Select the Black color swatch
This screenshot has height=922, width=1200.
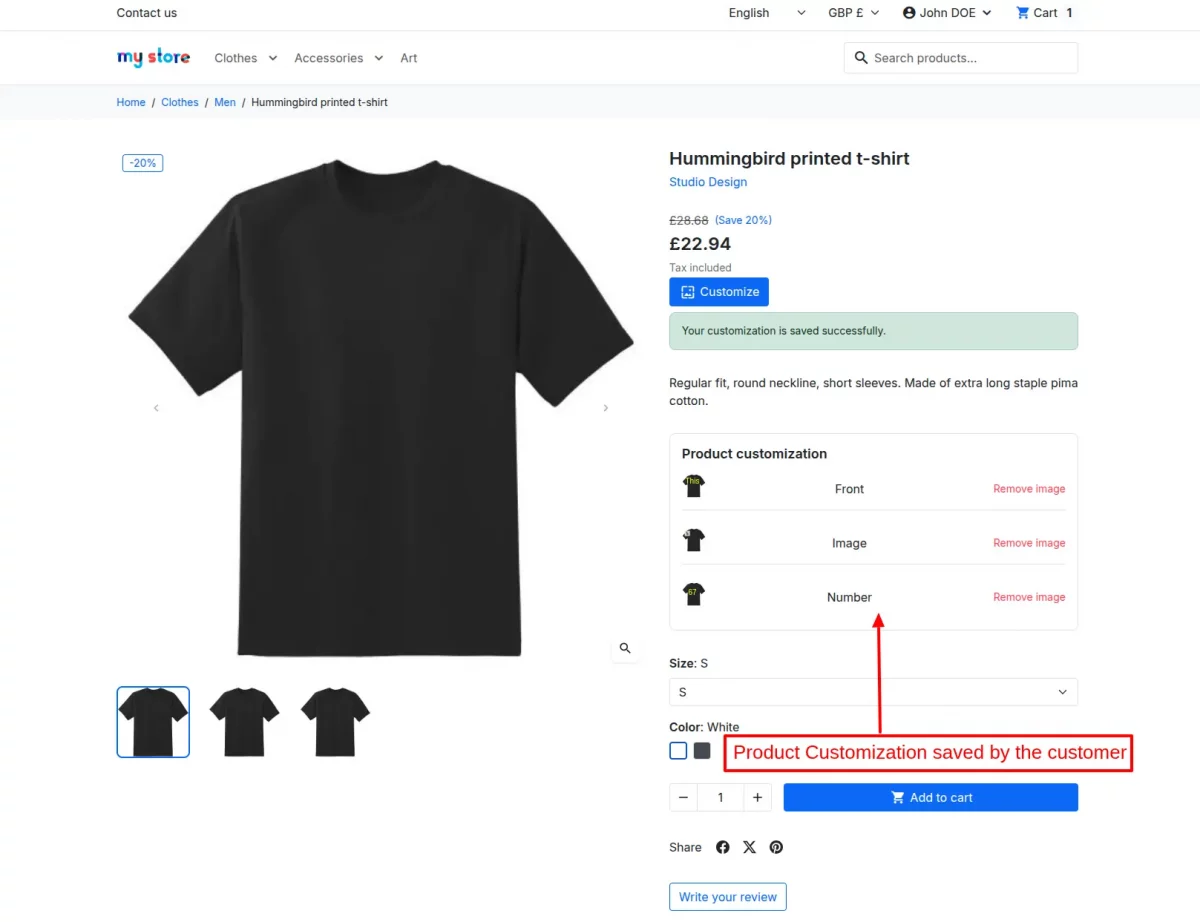[702, 751]
